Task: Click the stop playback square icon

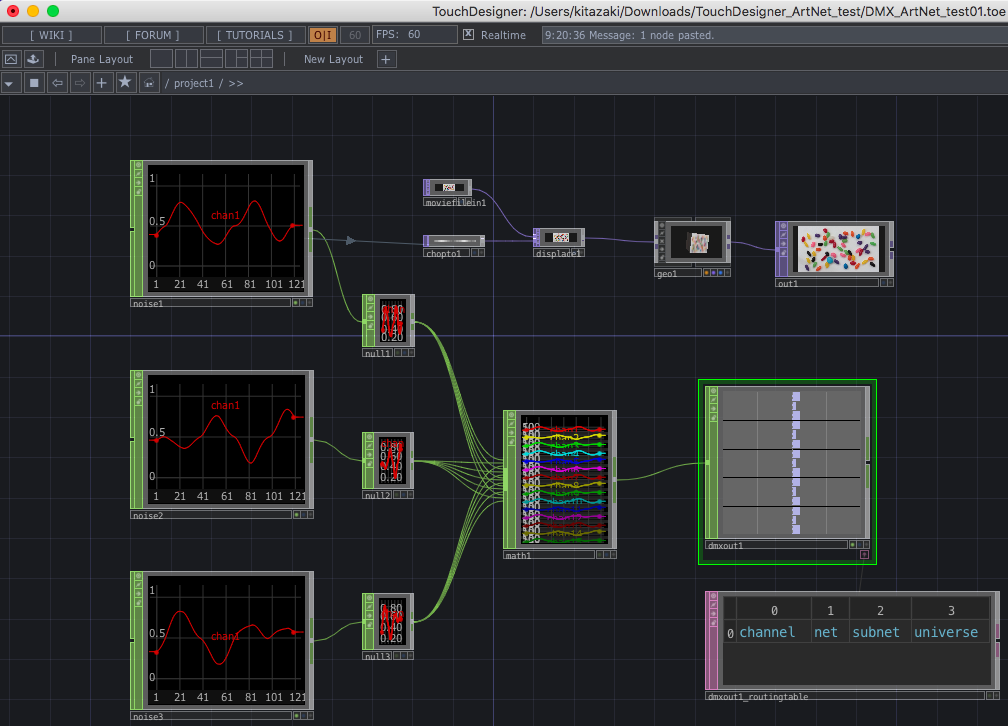Action: click(x=33, y=83)
